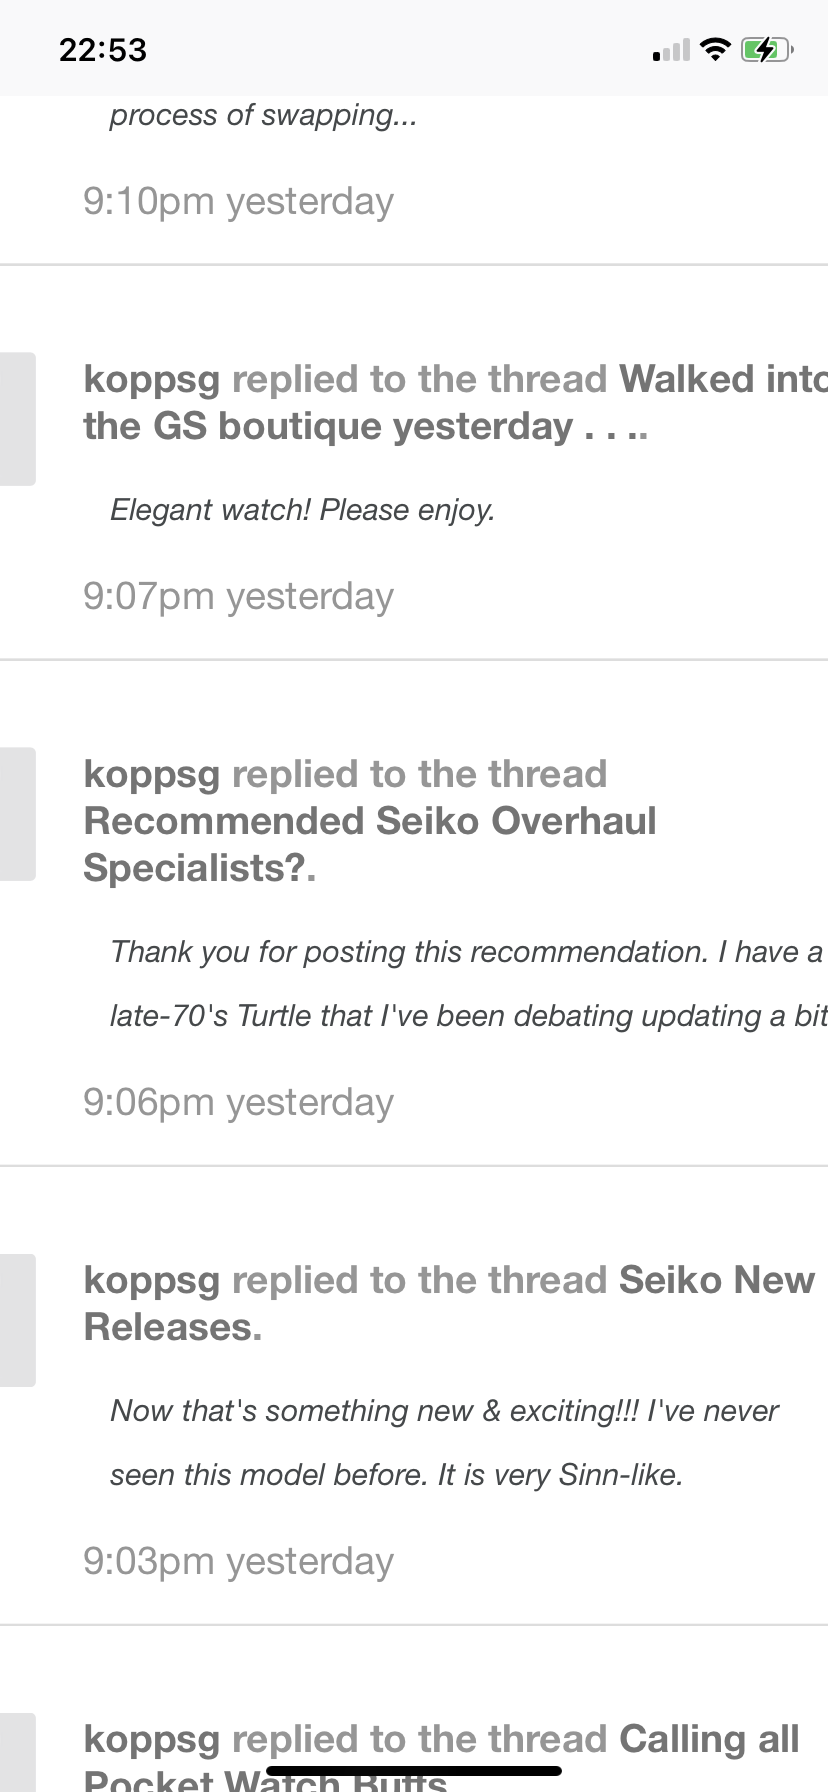Tap the 22:53 clock in status bar
Viewport: 828px width, 1792px height.
[103, 50]
